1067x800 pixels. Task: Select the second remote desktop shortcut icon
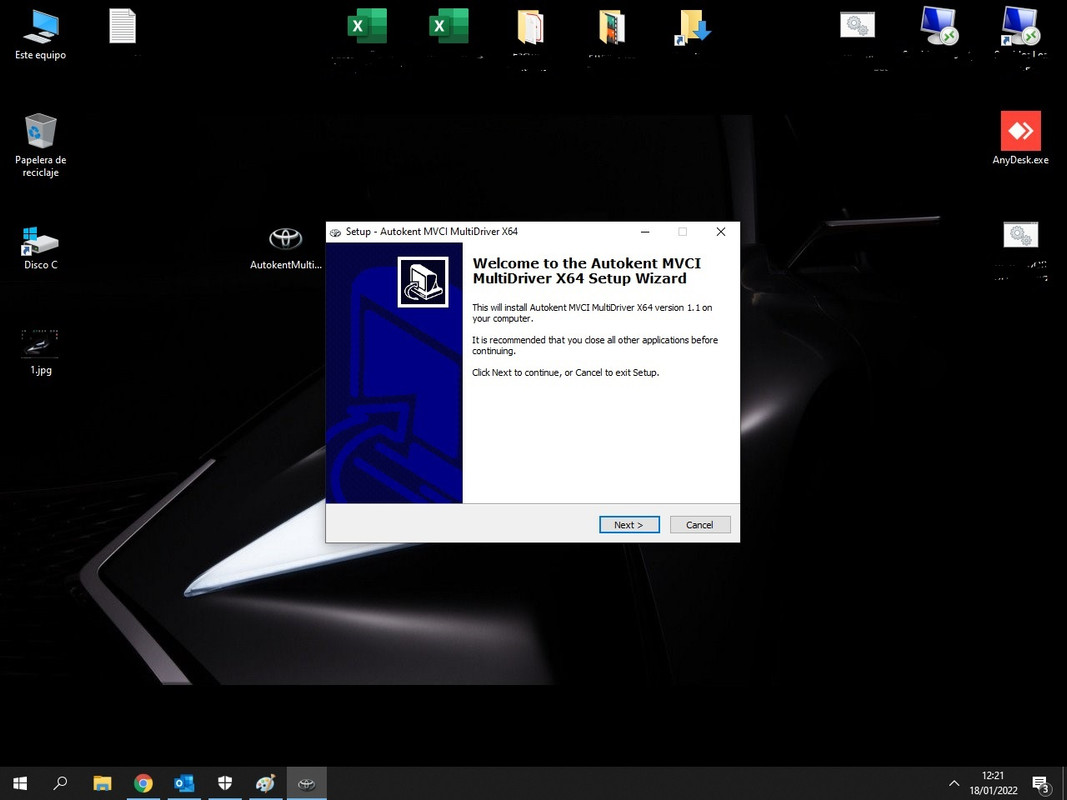pyautogui.click(x=1020, y=26)
